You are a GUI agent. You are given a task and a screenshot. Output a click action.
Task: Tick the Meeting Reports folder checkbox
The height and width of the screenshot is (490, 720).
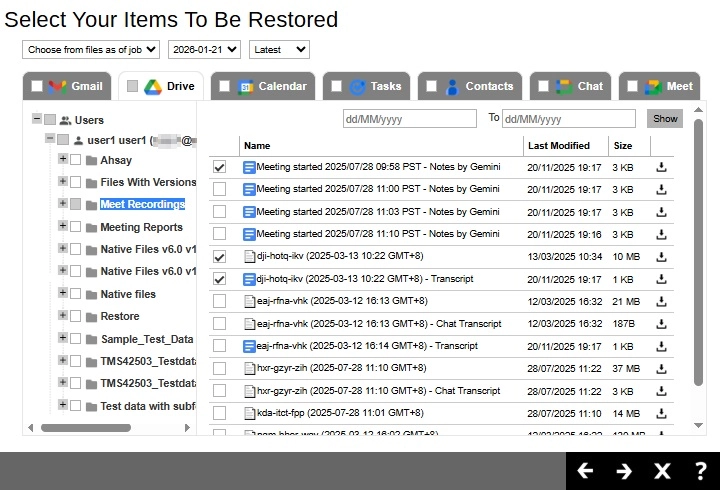click(76, 227)
